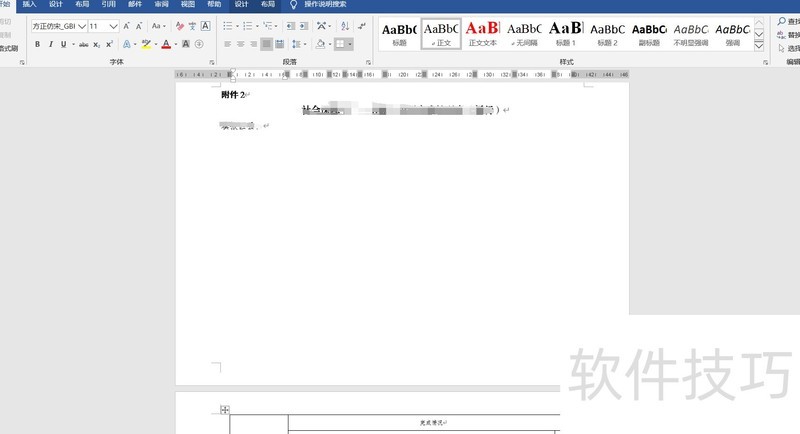Select the 正文文本 style
Image resolution: width=800 pixels, height=434 pixels.
point(483,34)
